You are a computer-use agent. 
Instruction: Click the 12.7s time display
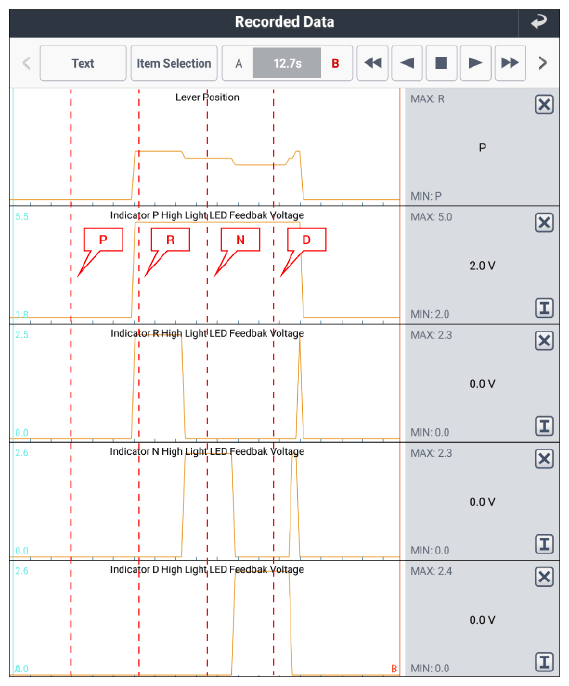point(287,64)
